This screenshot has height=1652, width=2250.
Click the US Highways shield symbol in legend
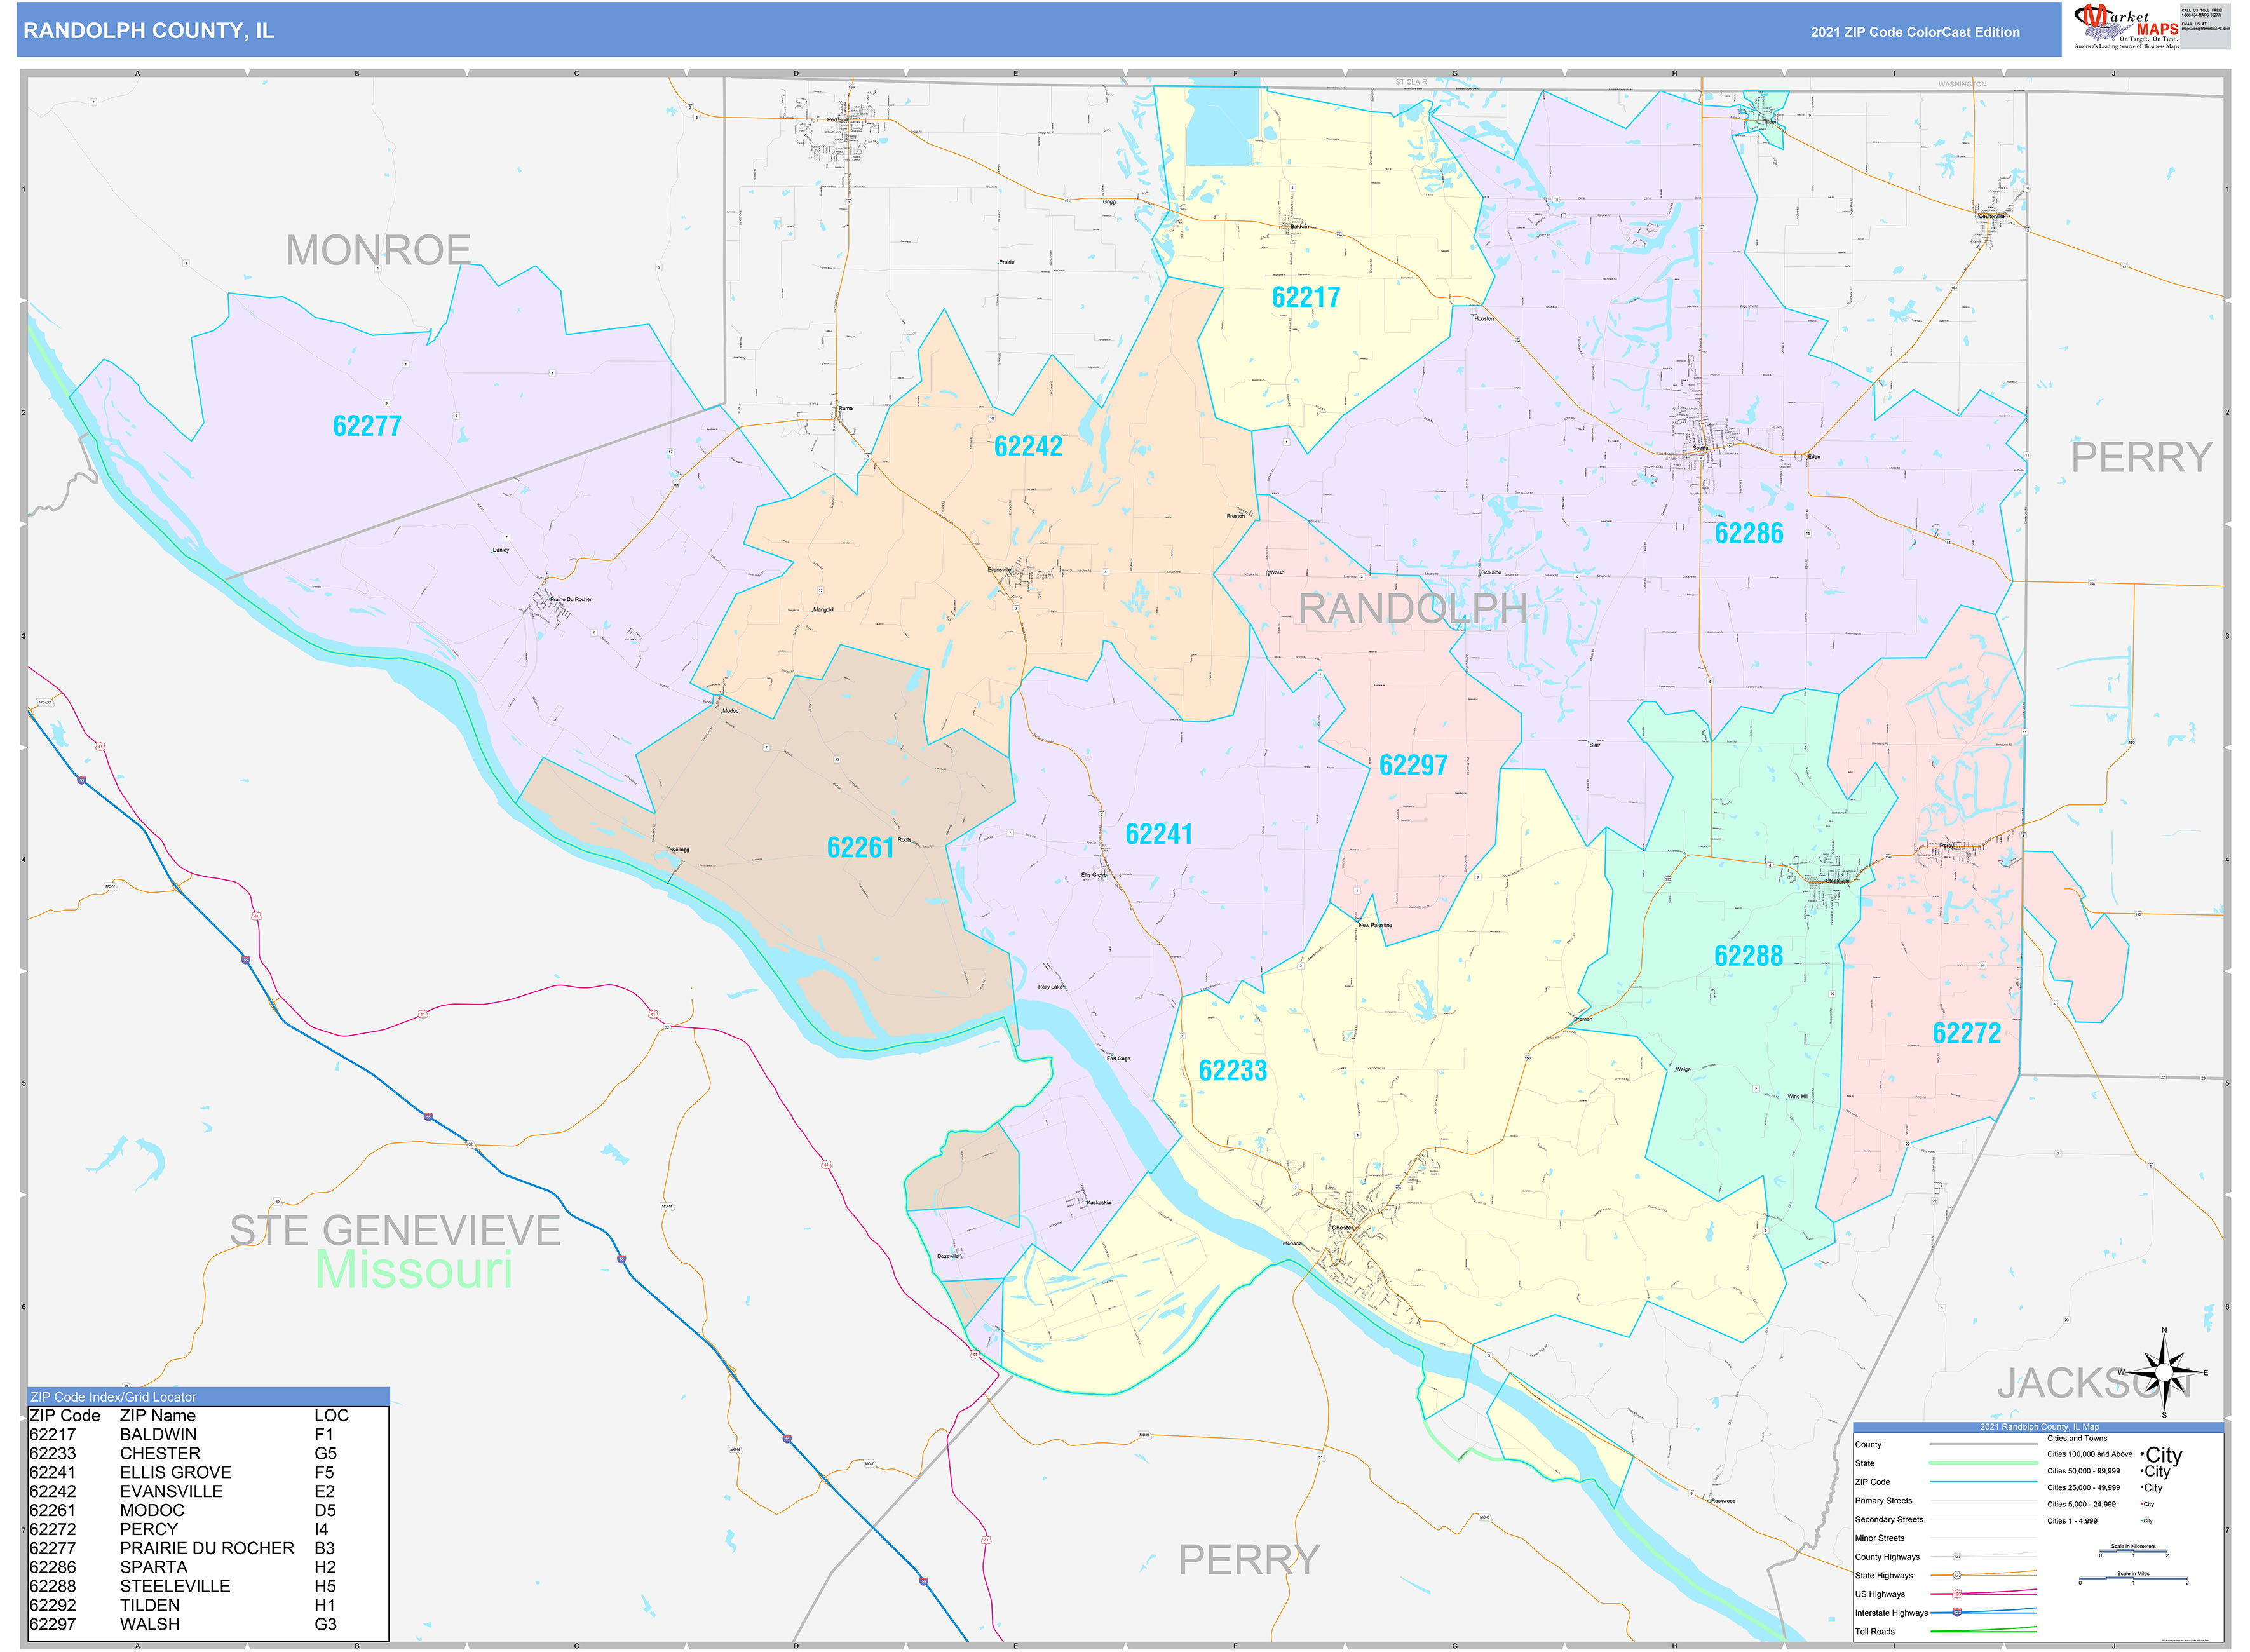(1956, 1594)
